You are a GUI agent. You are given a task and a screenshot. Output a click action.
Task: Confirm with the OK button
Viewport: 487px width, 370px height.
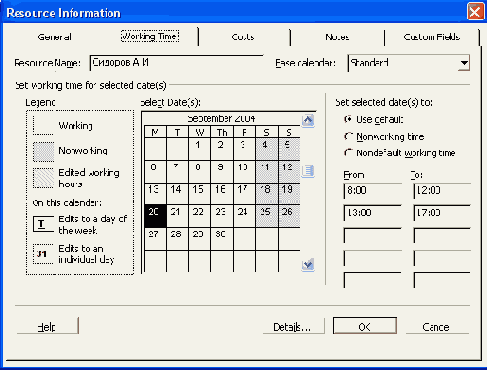click(365, 326)
